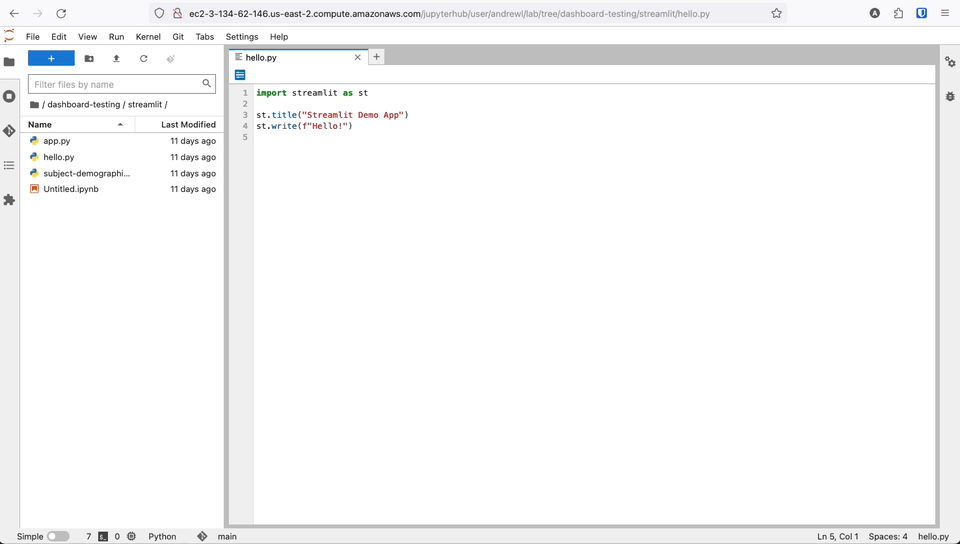Screen dimensions: 960x544
Task: Open the Extension Manager puzzle icon
Action: (x=9, y=200)
